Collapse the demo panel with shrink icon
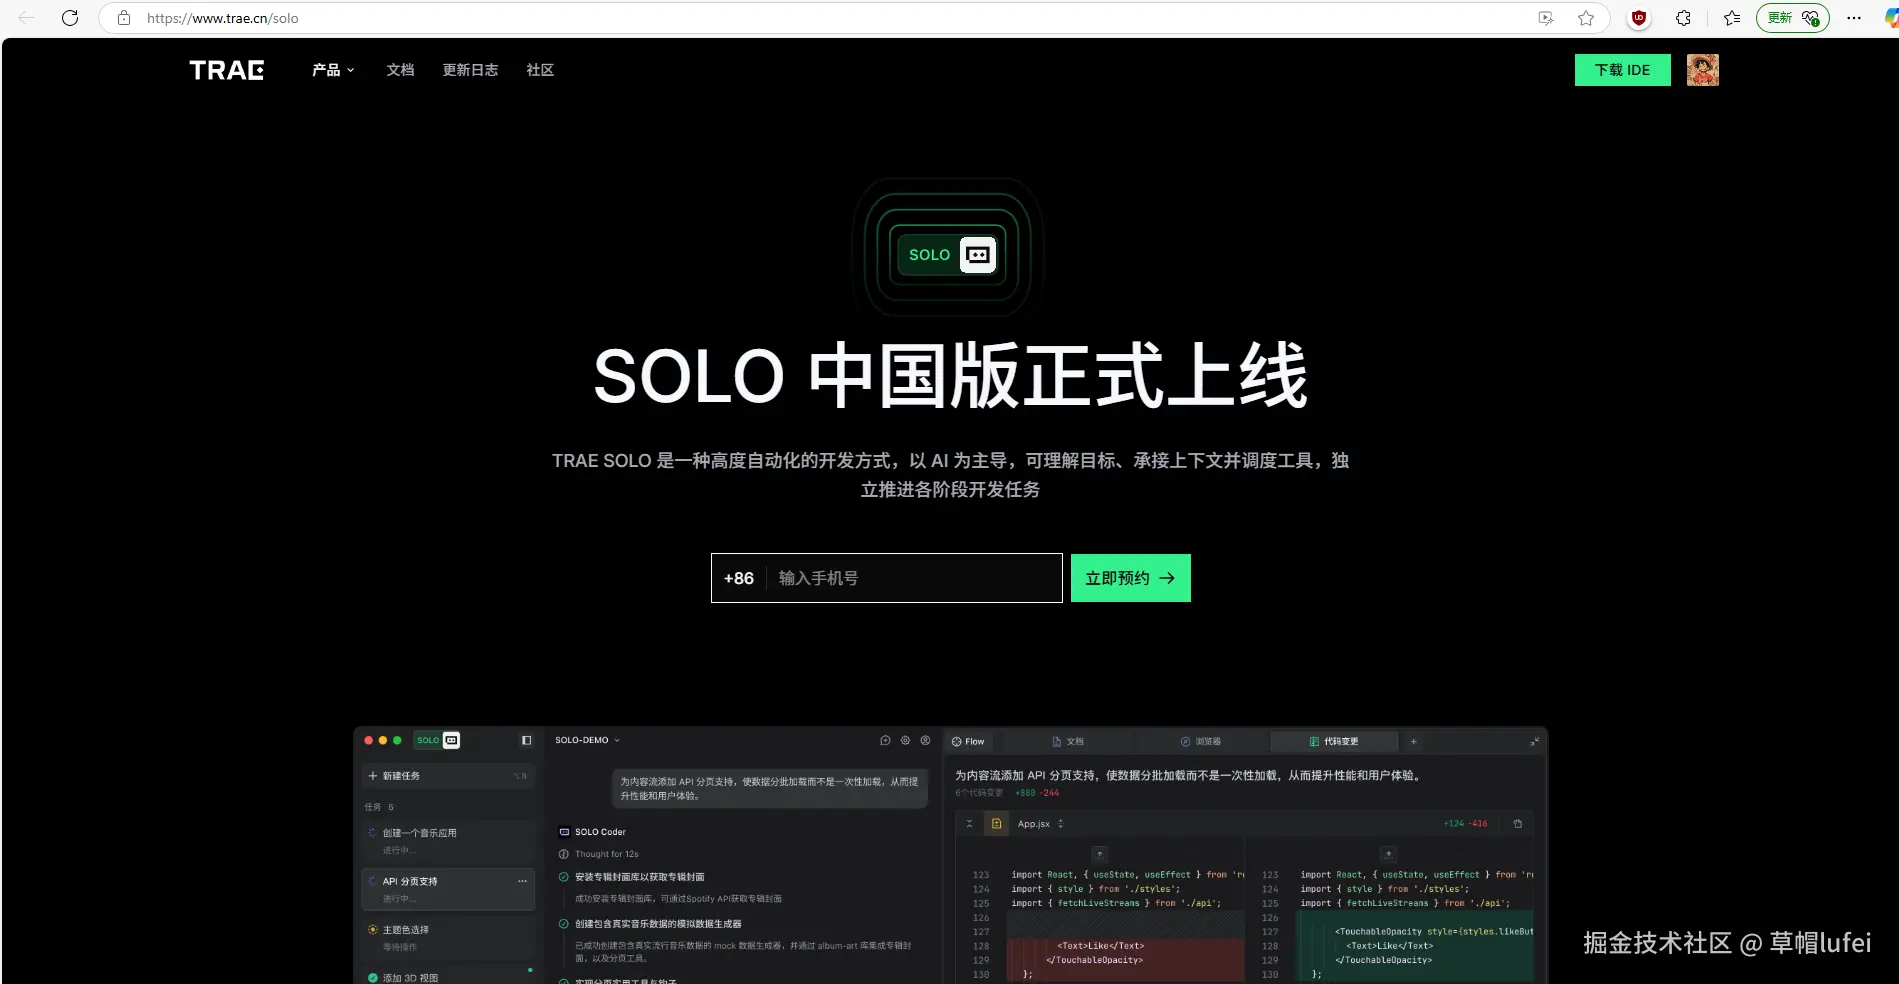Image resolution: width=1899 pixels, height=984 pixels. pos(1534,742)
